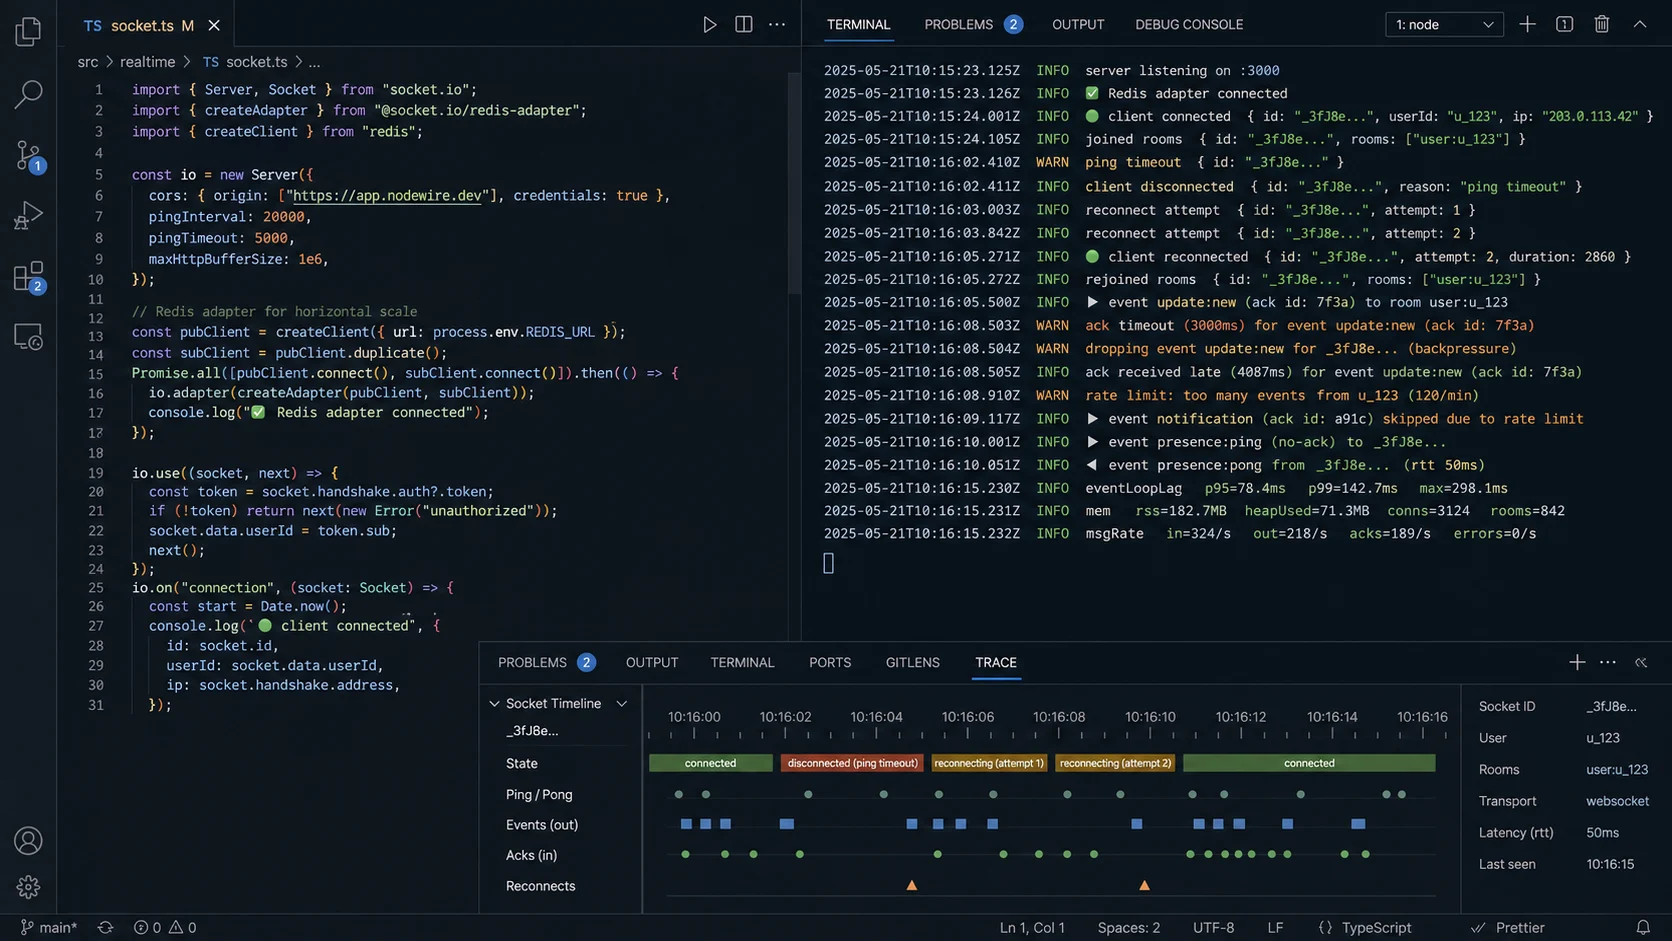The image size is (1672, 941).
Task: Add new trace with plus icon
Action: pos(1577,662)
